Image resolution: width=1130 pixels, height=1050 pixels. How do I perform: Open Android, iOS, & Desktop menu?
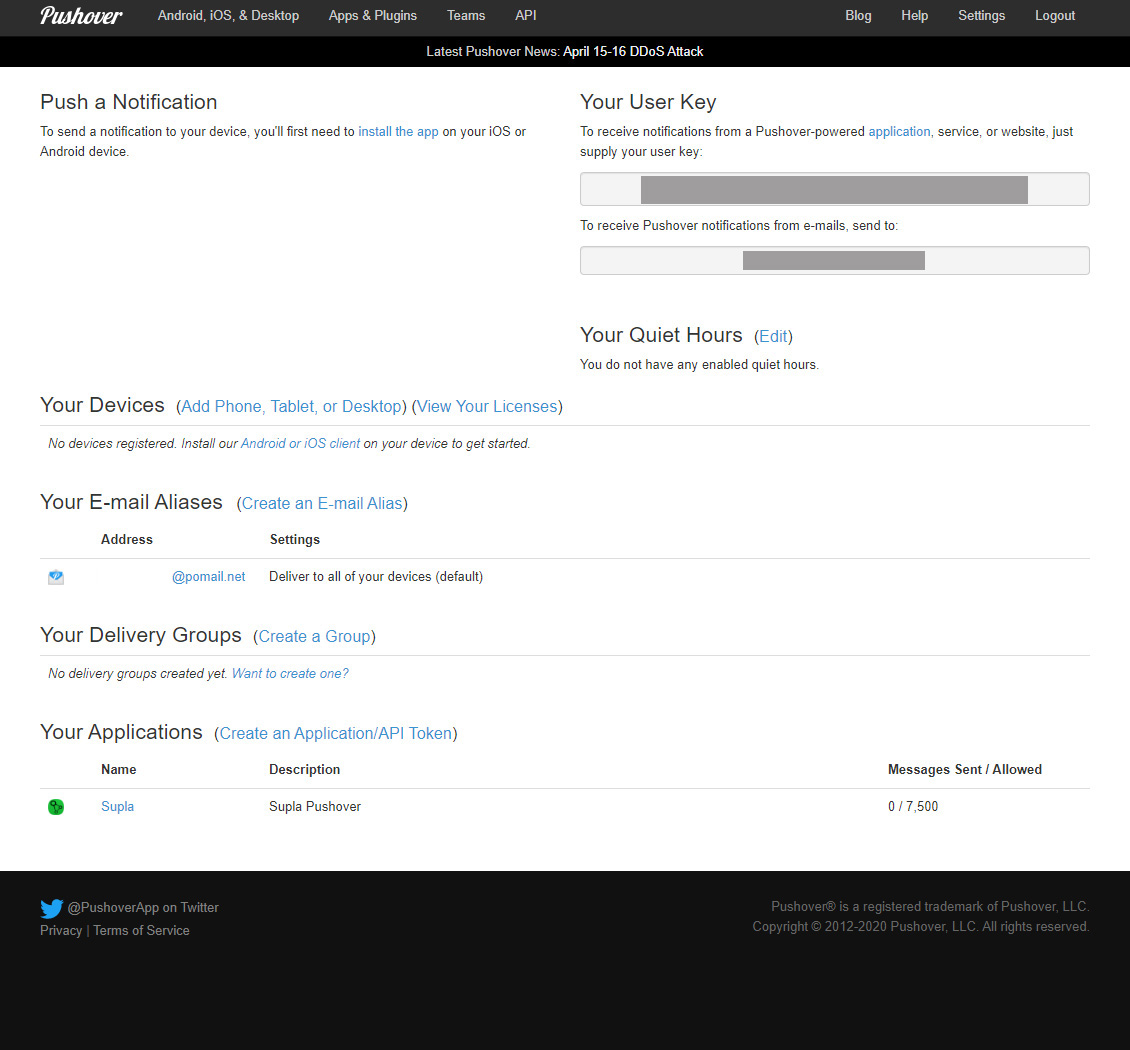click(228, 15)
